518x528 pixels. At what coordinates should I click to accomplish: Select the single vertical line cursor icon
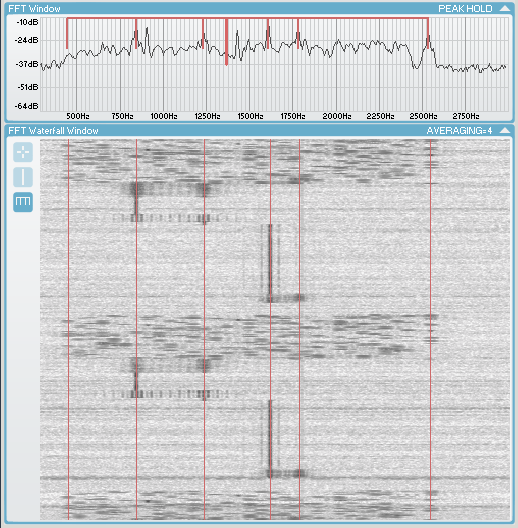tap(23, 177)
